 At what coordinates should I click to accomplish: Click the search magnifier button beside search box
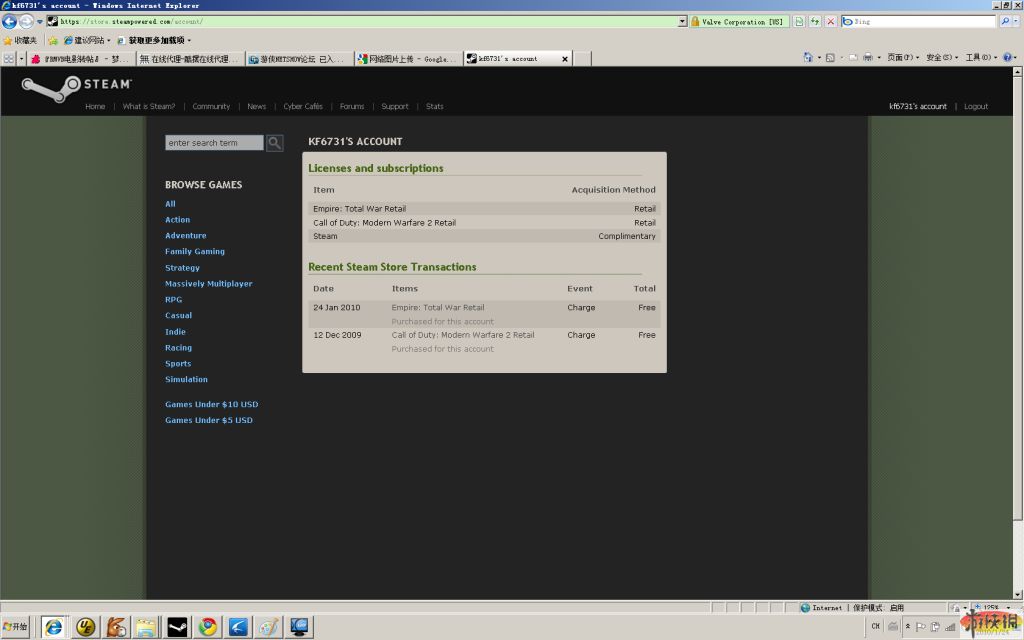[x=274, y=143]
